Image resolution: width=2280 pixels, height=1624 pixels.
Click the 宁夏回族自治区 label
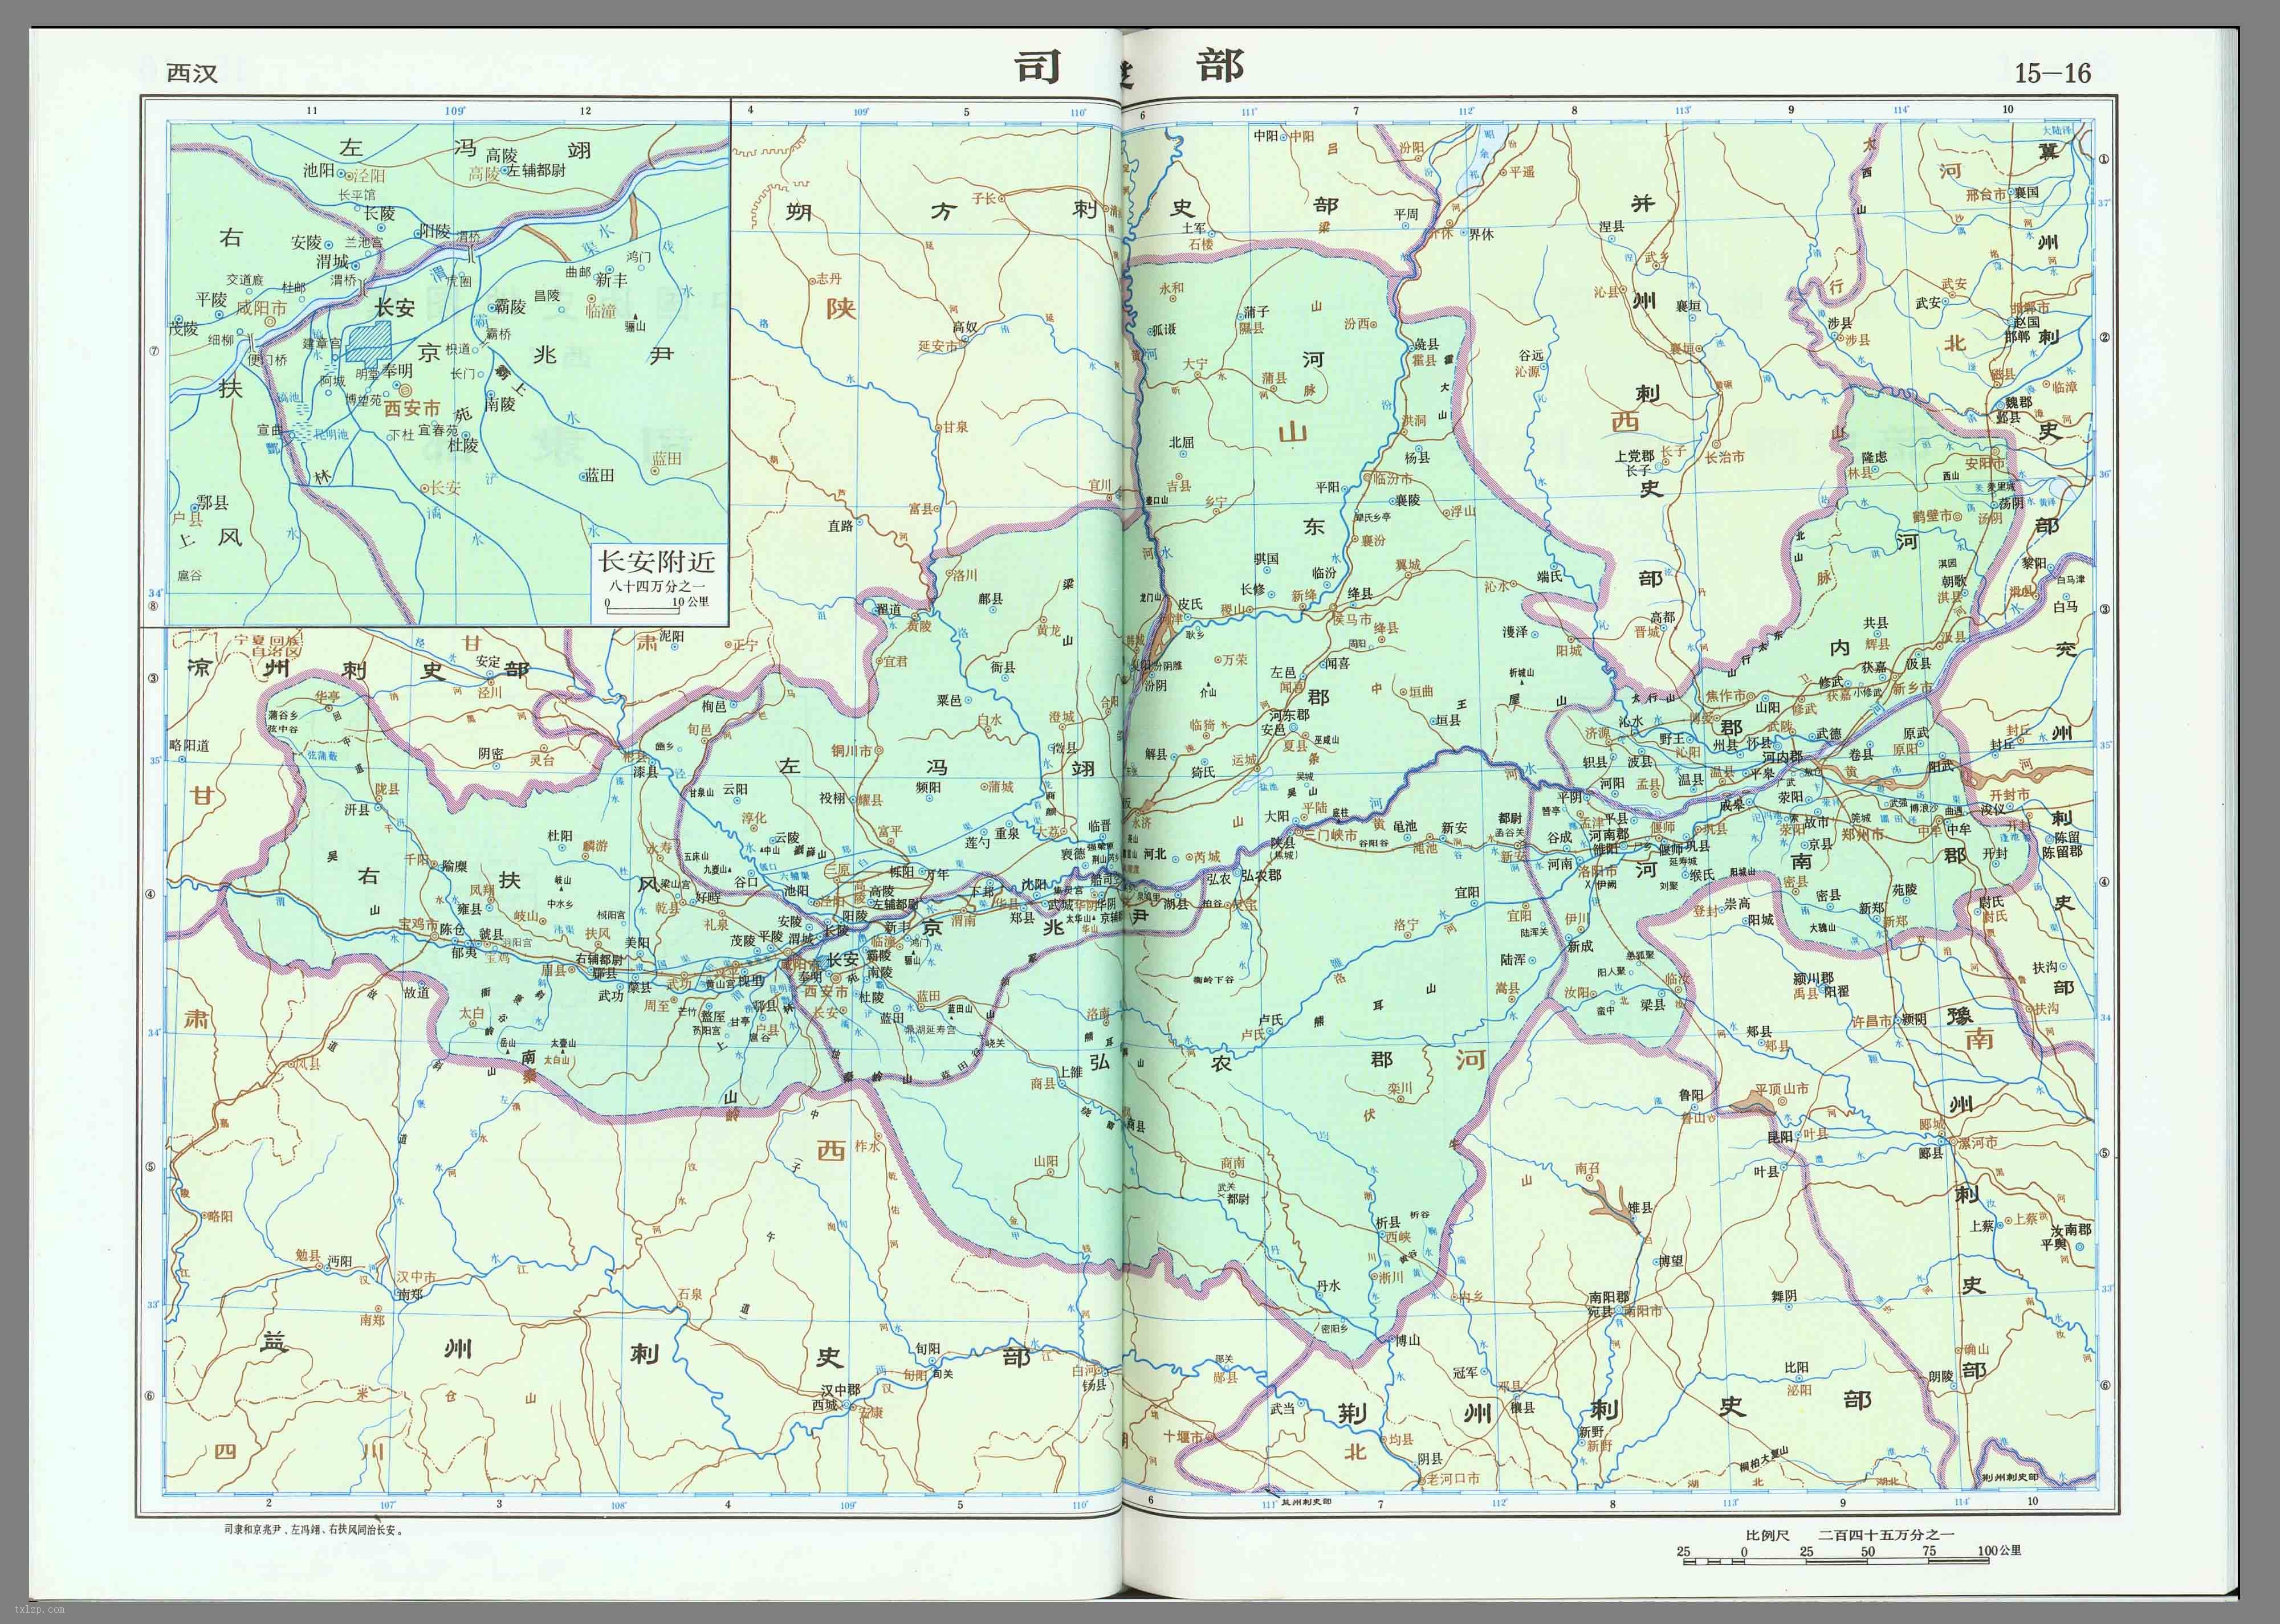pos(270,645)
